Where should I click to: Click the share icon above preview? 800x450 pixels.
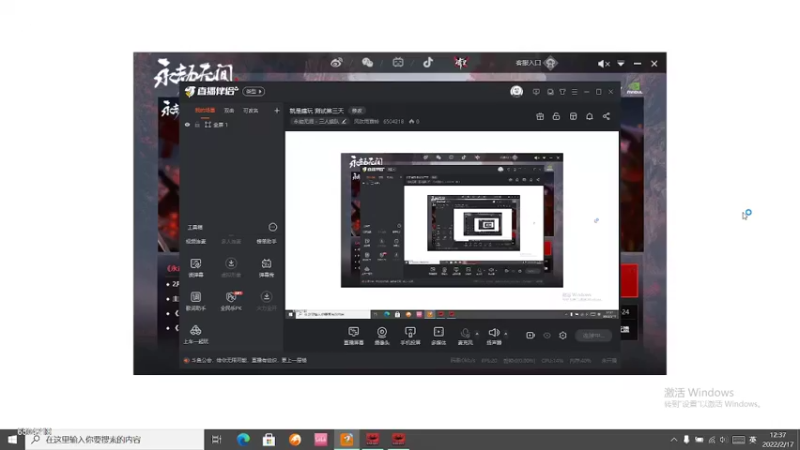click(x=606, y=116)
